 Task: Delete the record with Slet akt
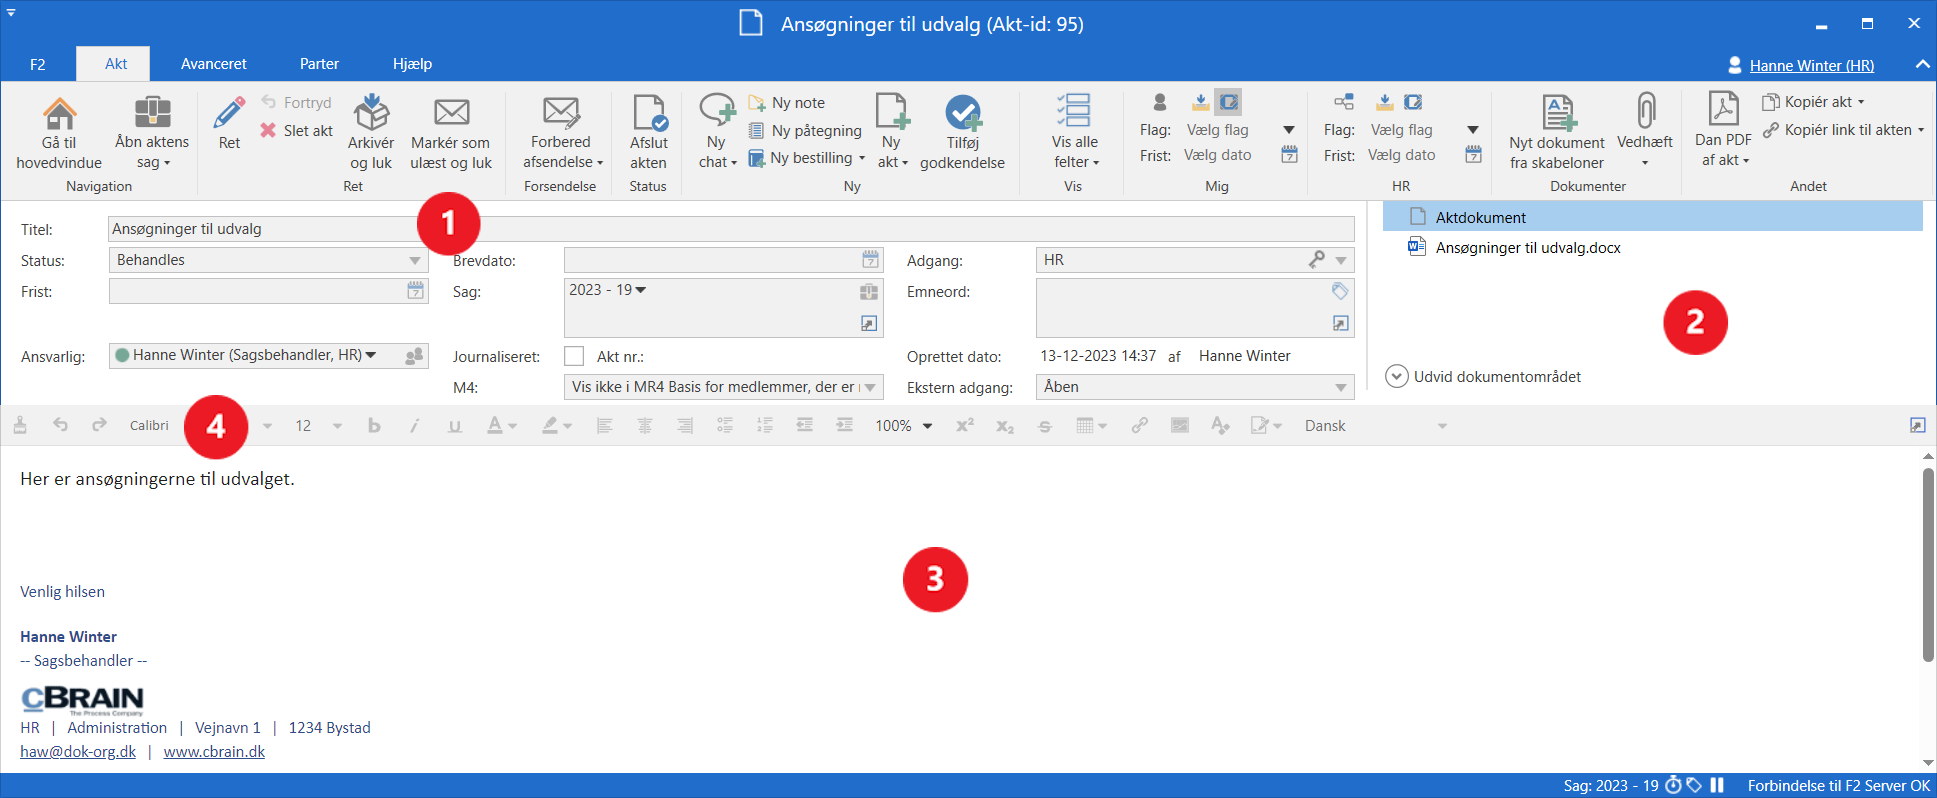[x=297, y=130]
